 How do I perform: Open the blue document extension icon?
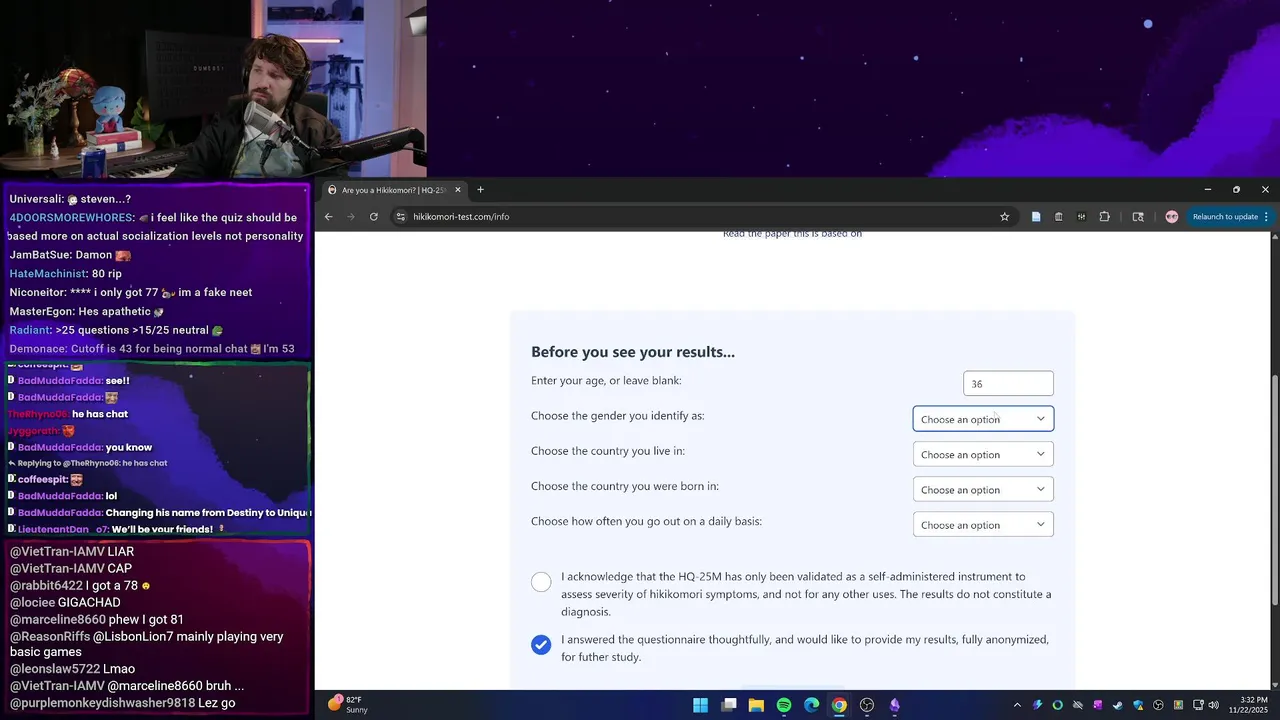[1036, 217]
